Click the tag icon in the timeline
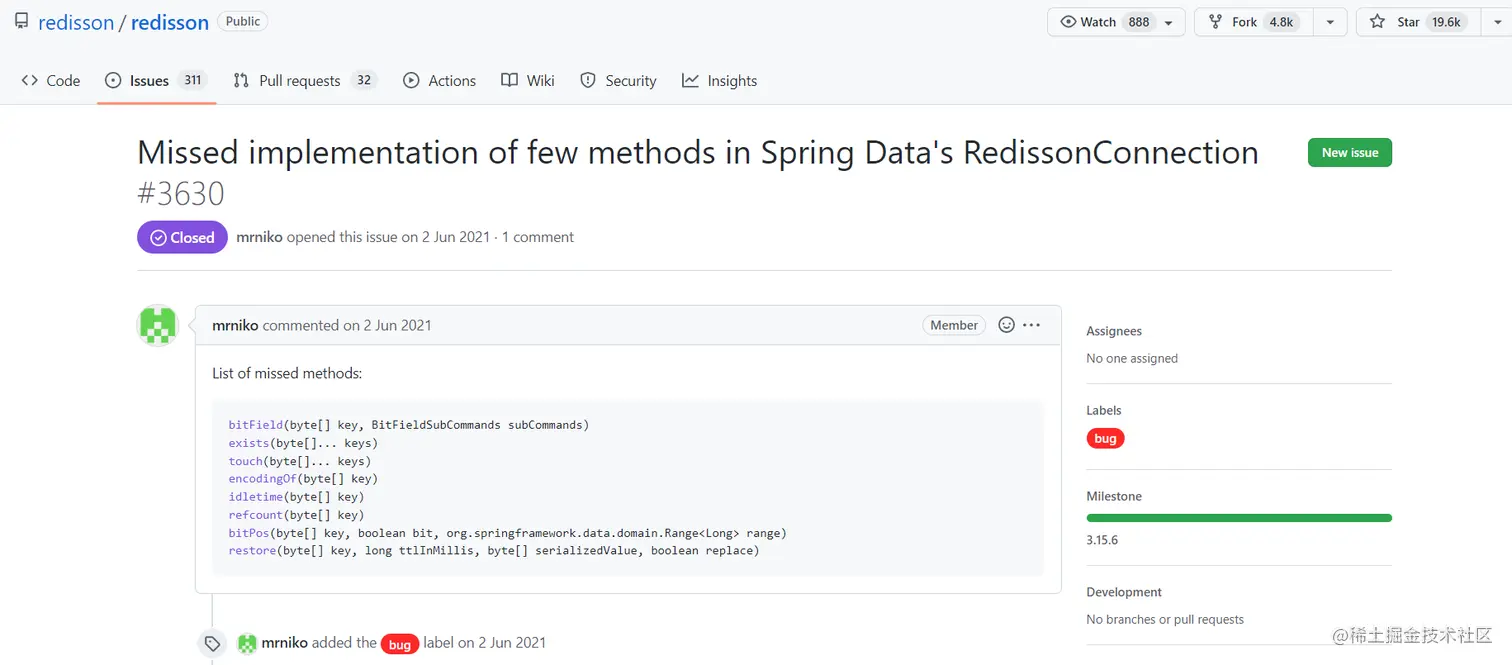 coord(212,643)
